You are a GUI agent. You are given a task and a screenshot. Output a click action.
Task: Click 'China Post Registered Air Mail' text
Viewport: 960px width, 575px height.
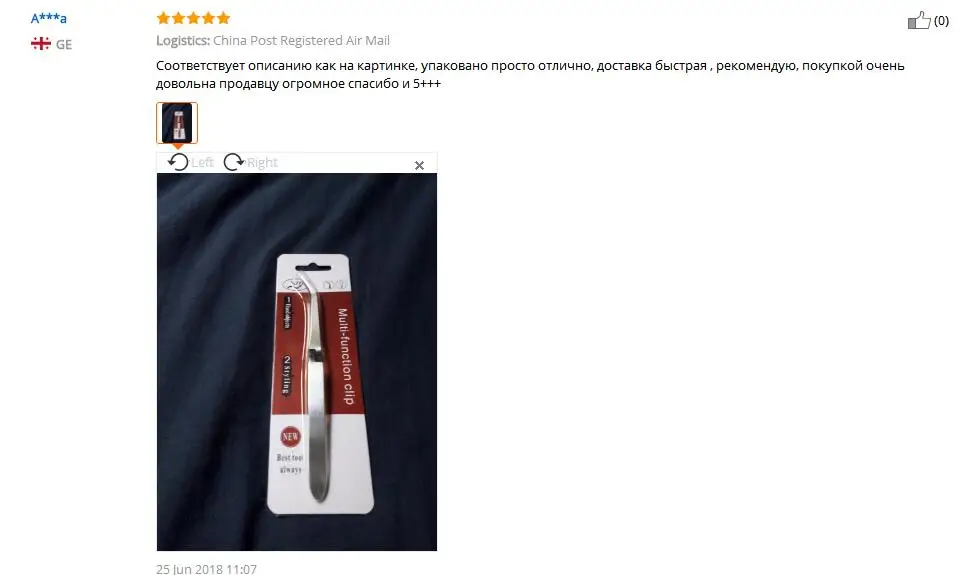click(x=301, y=40)
